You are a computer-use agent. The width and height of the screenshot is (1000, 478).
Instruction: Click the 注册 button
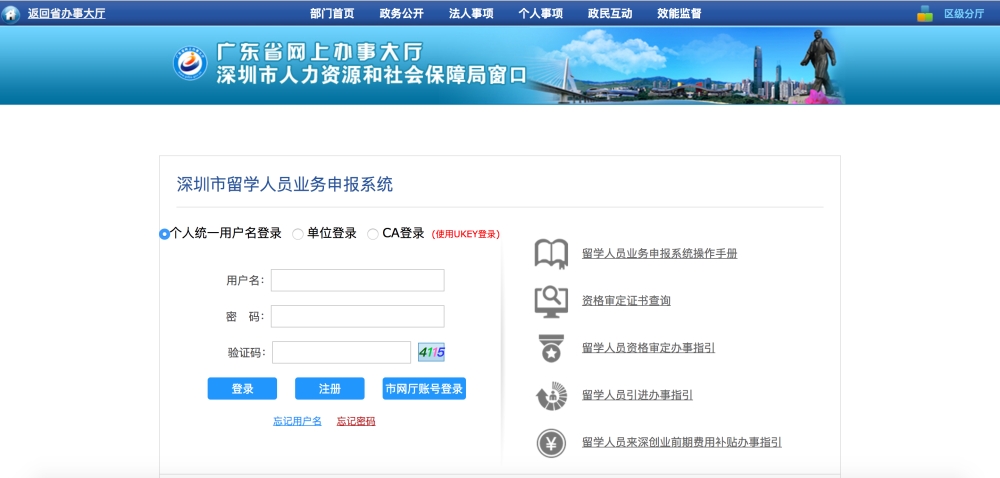[330, 389]
